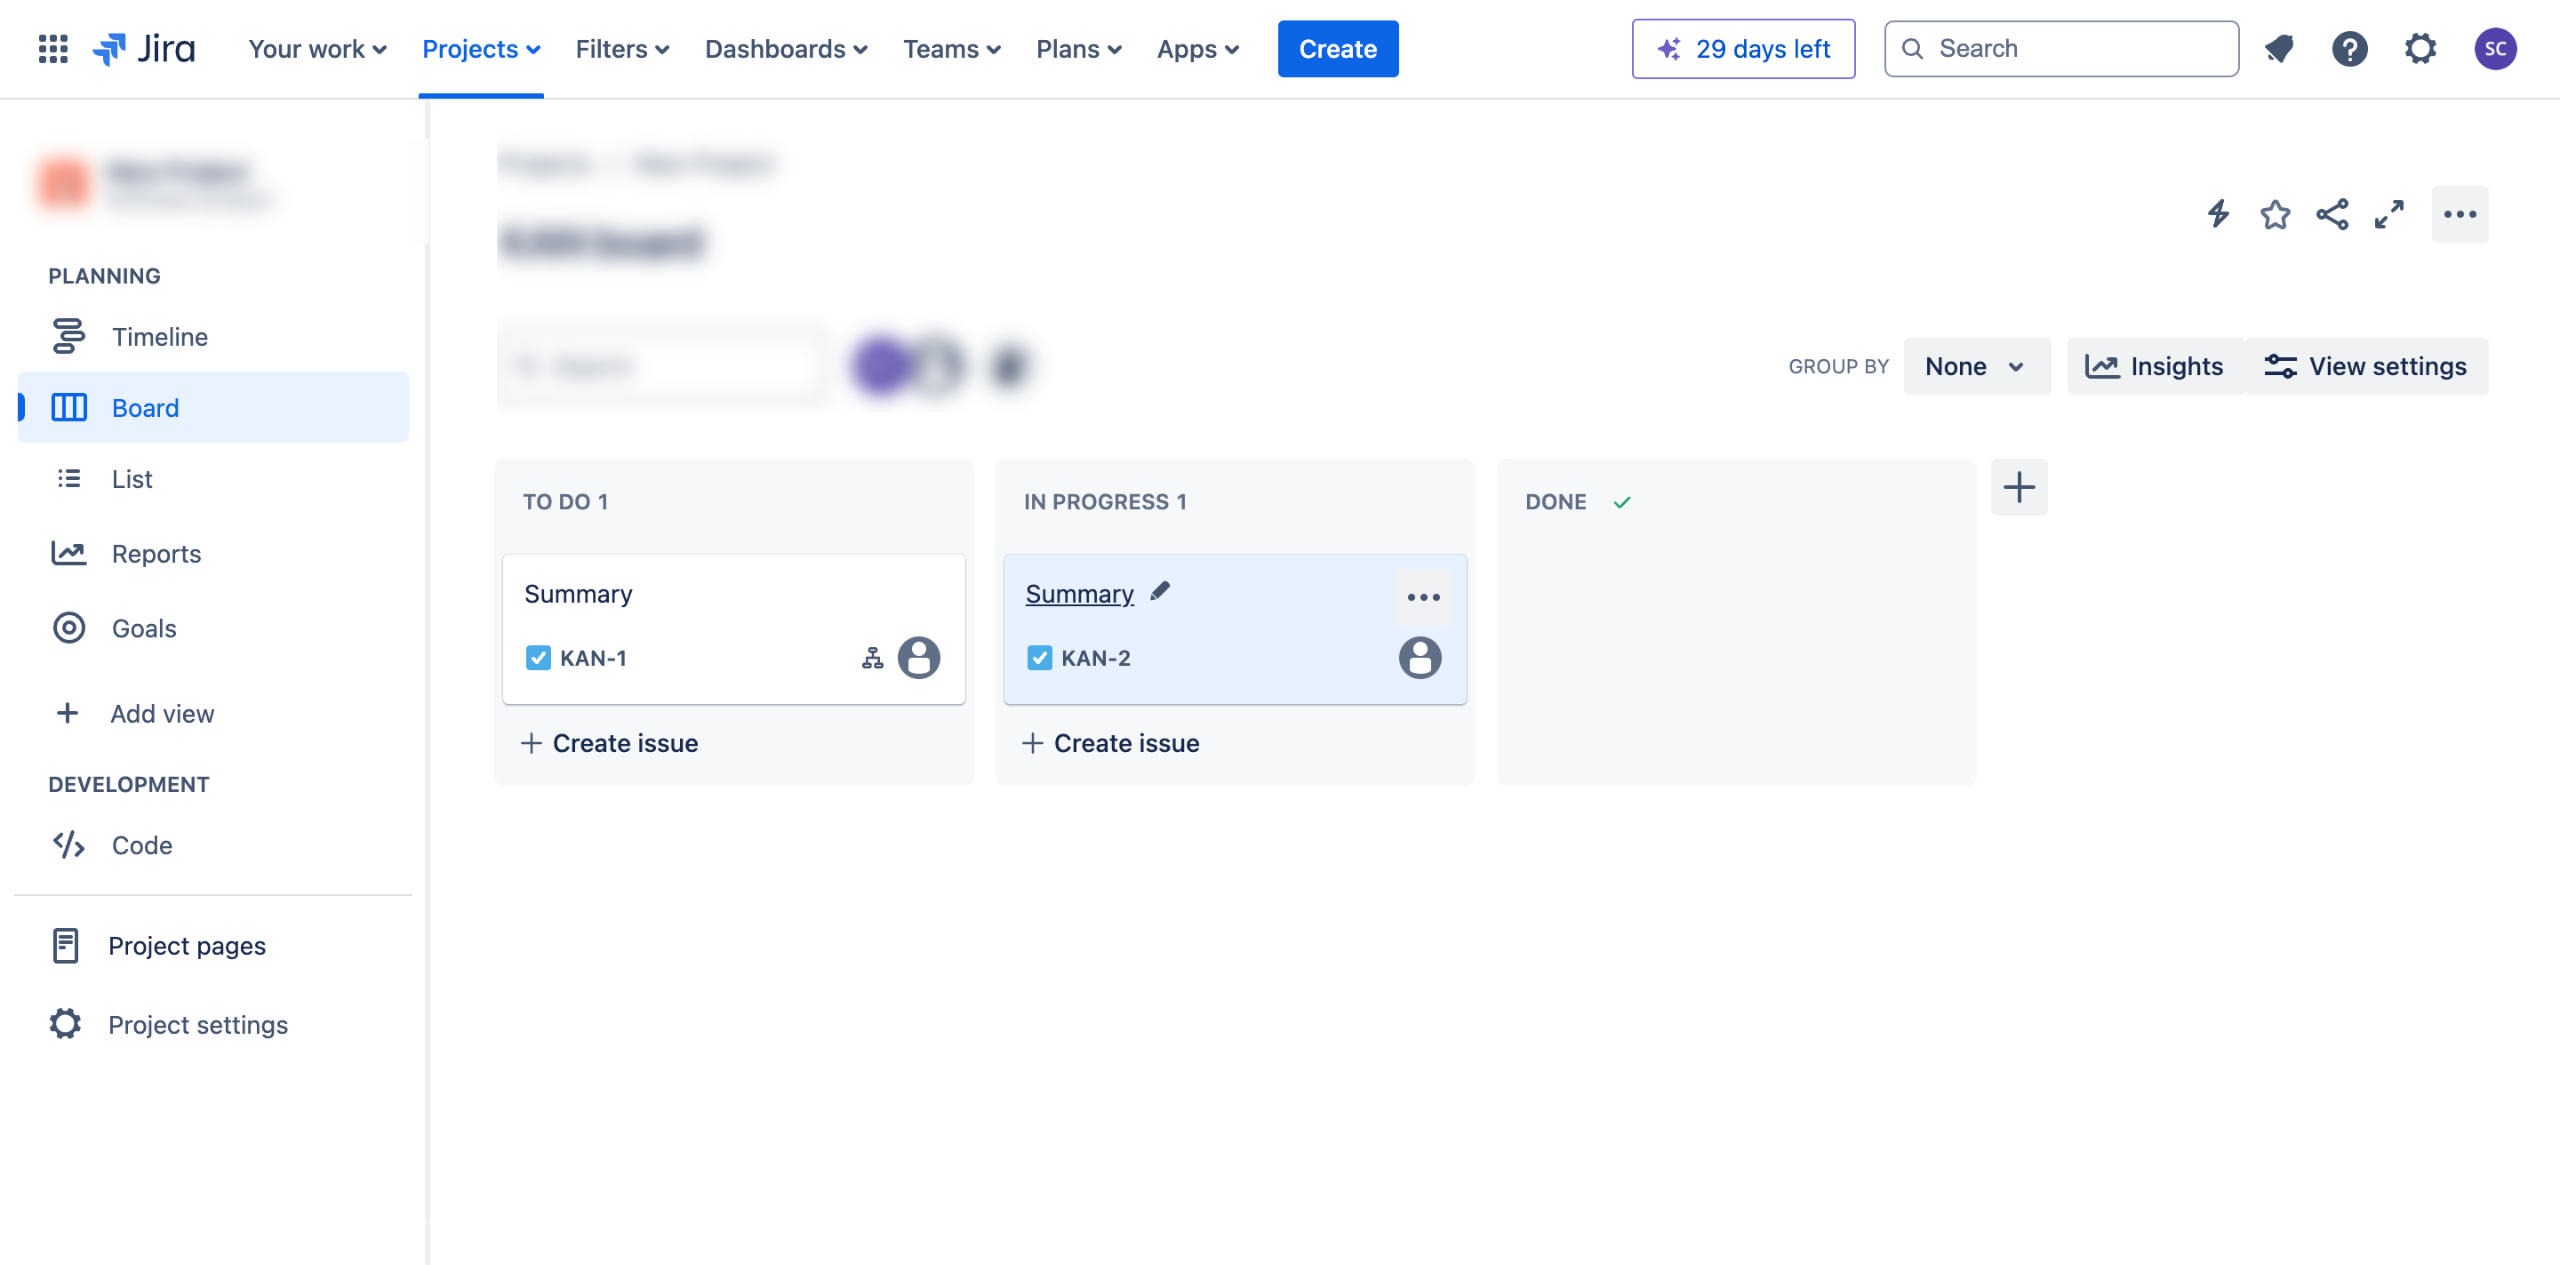Click the app switcher grid icon
This screenshot has width=2560, height=1265.
click(53, 49)
